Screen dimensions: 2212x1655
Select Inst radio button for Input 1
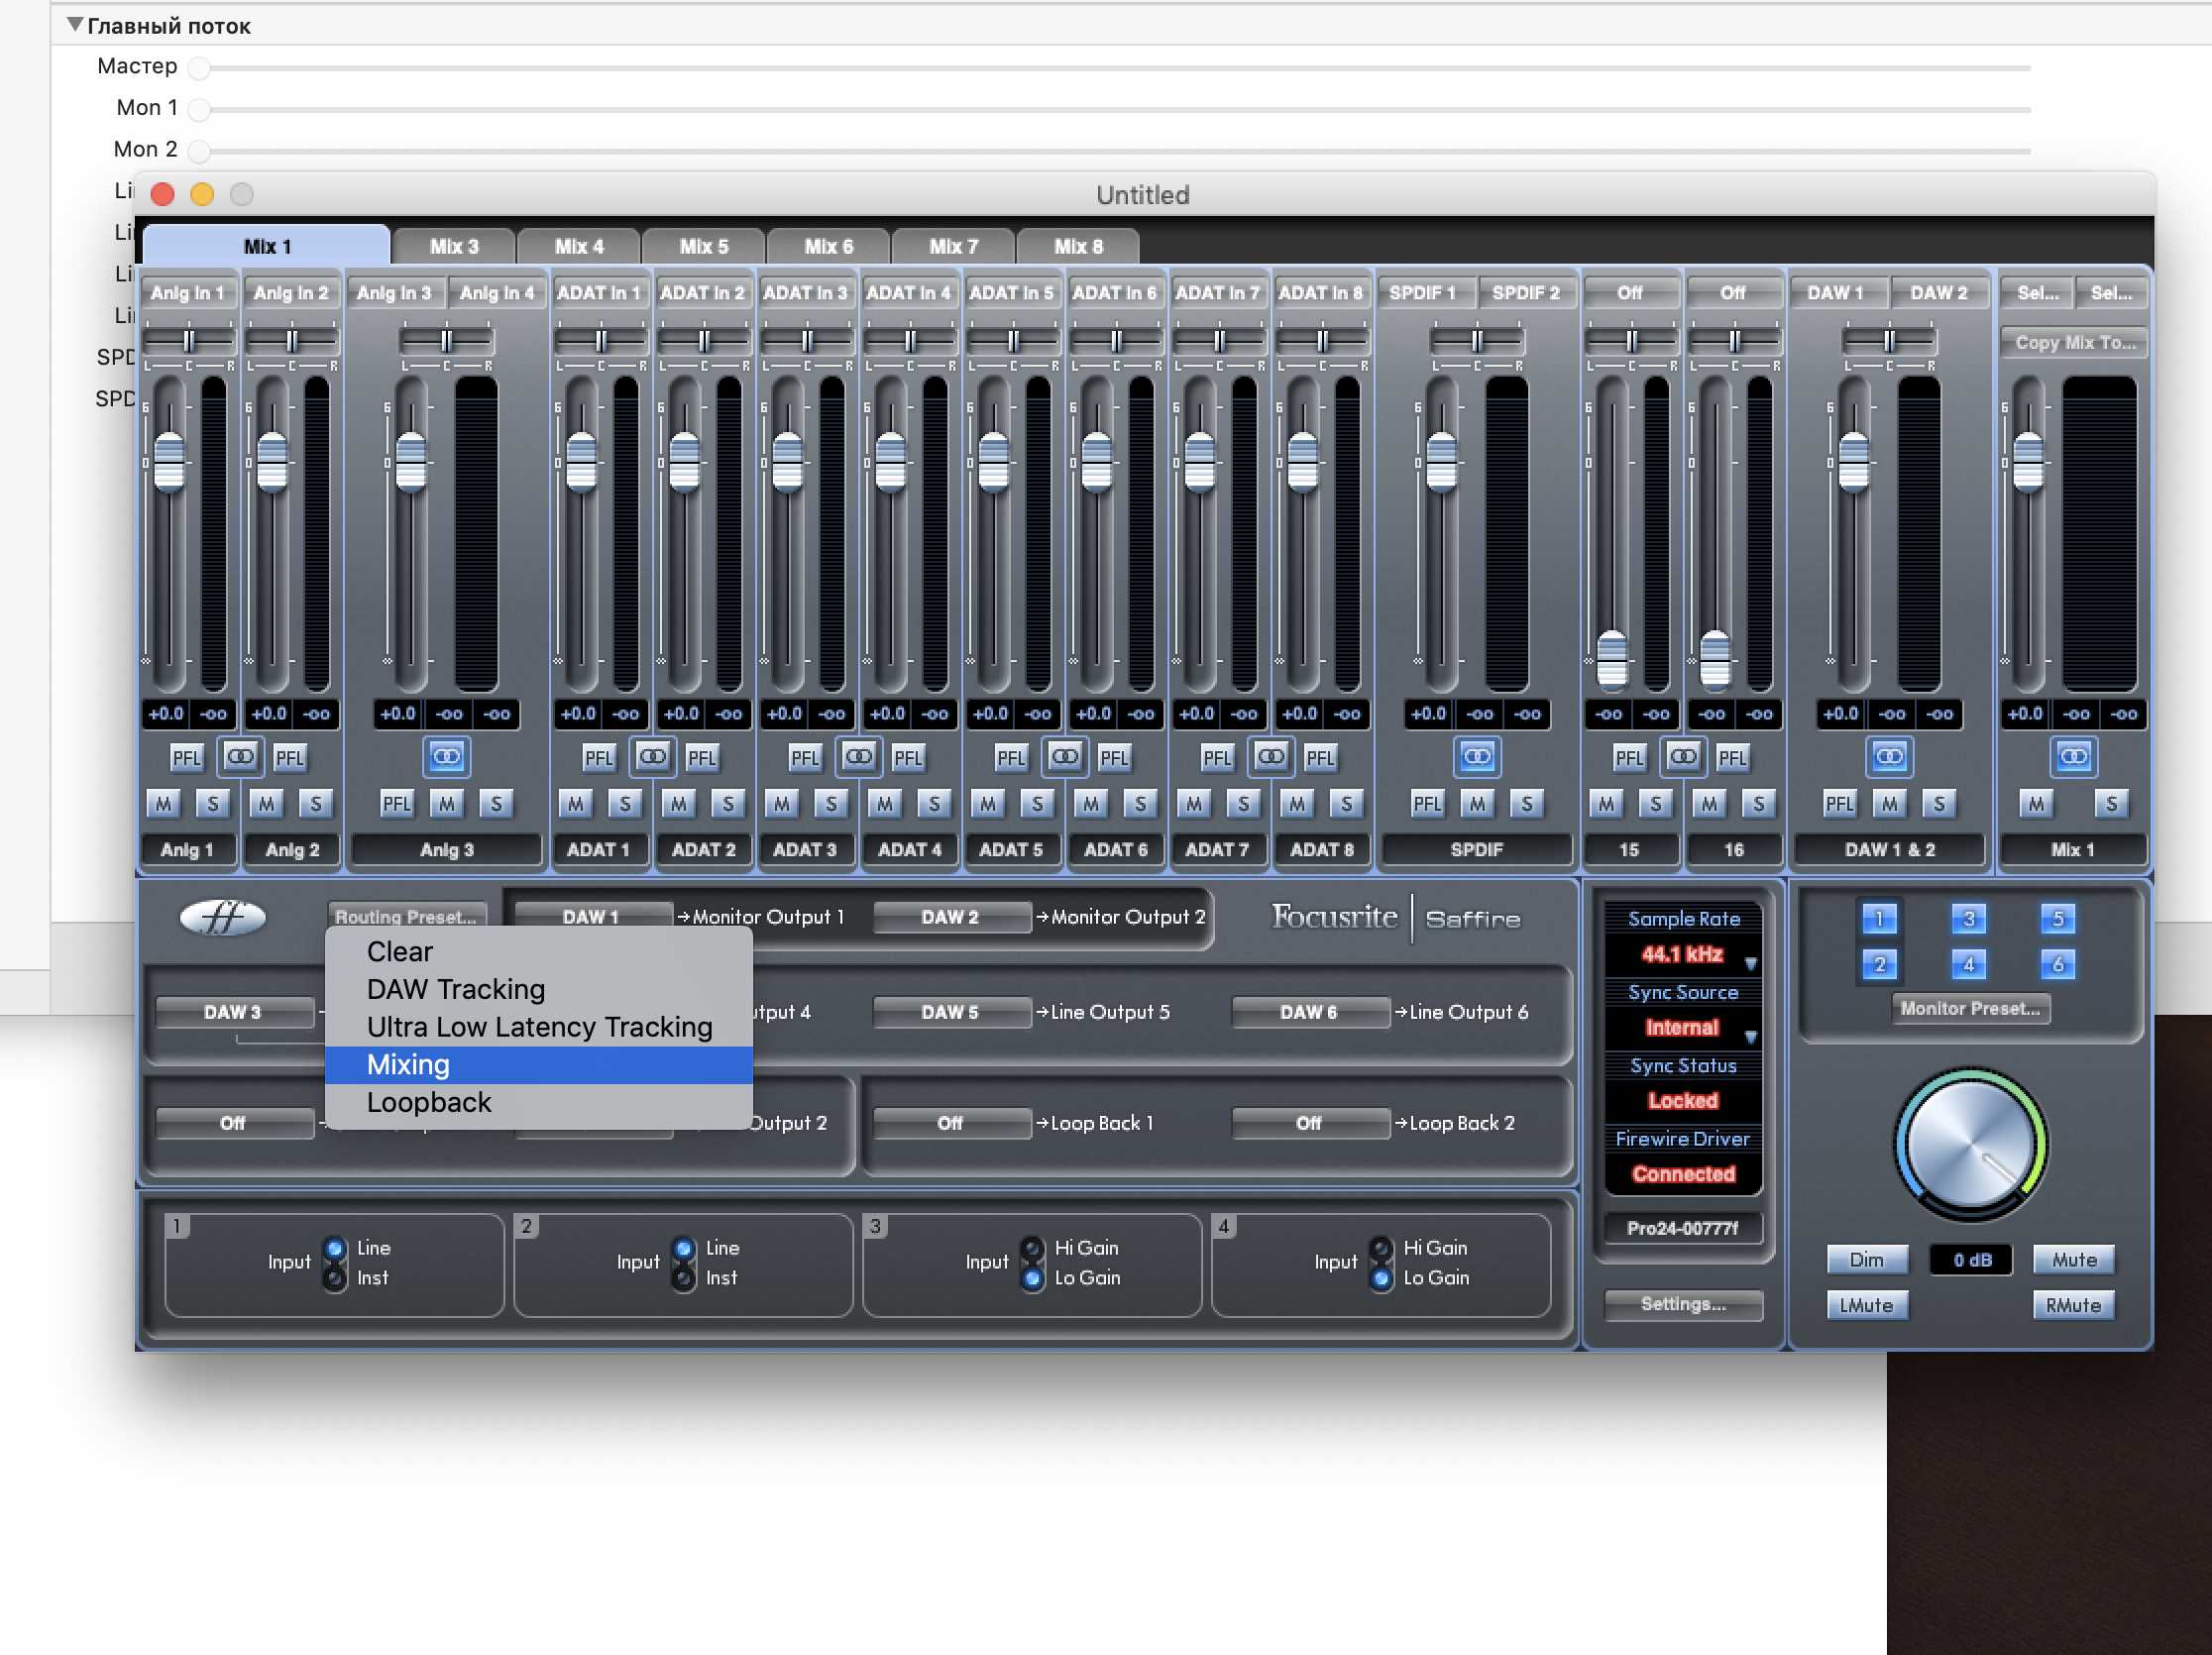point(336,1277)
